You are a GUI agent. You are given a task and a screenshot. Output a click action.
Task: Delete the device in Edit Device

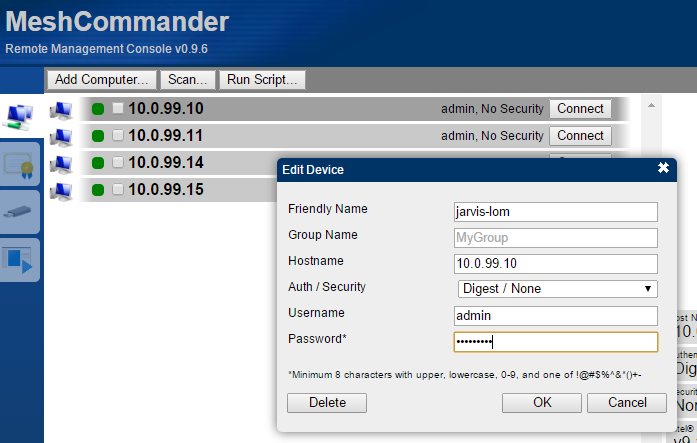tap(327, 403)
